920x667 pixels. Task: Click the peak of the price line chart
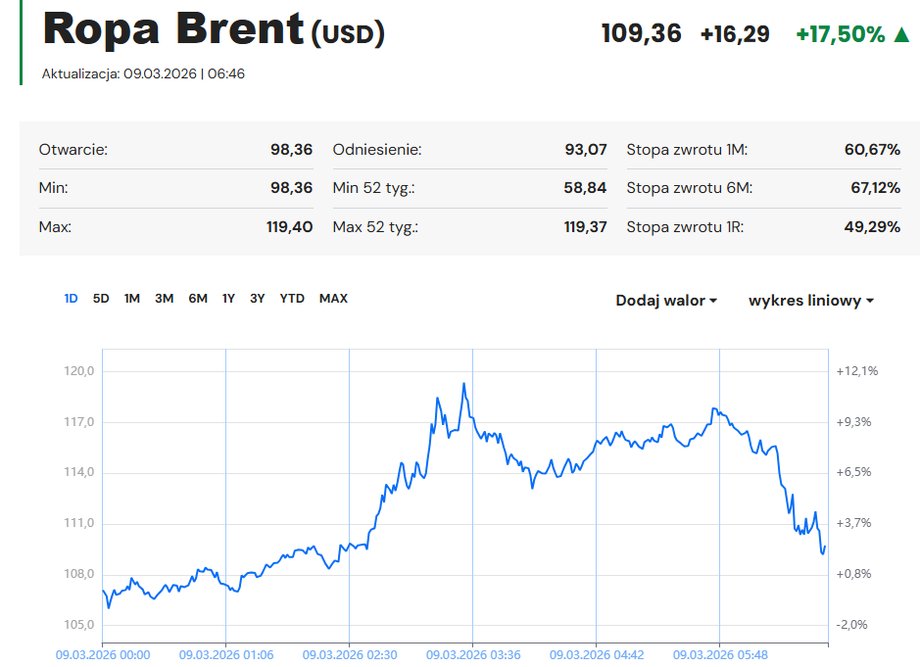click(464, 382)
